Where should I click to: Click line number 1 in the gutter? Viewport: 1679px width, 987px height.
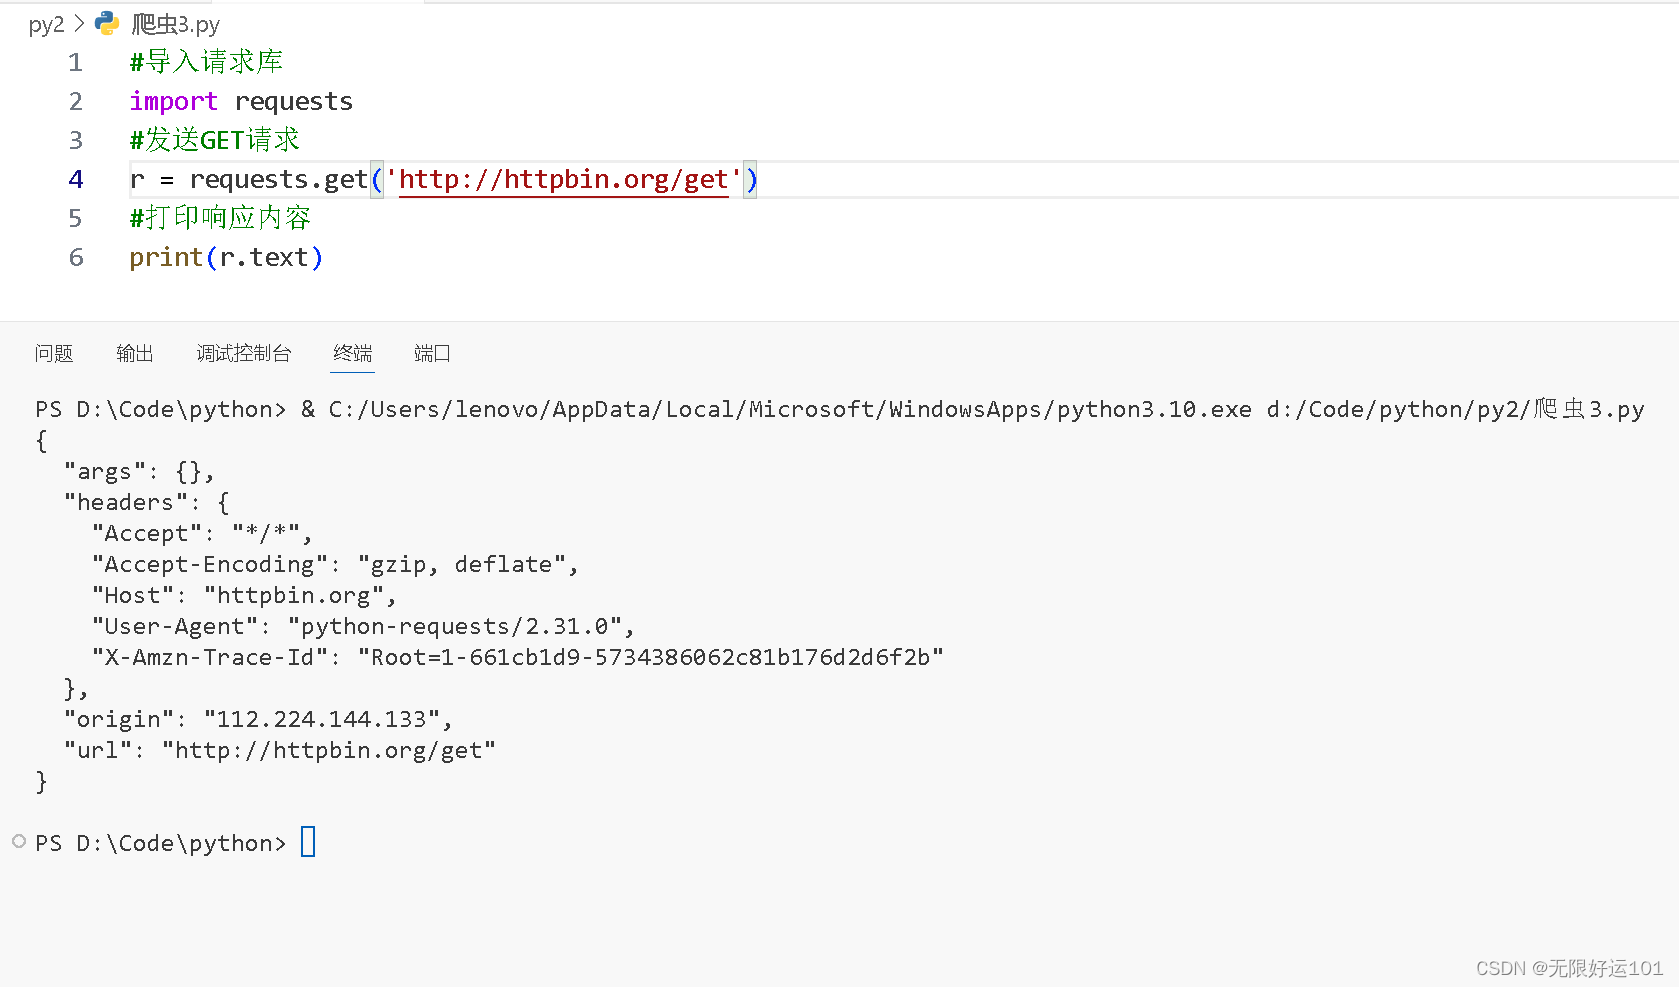tap(76, 63)
